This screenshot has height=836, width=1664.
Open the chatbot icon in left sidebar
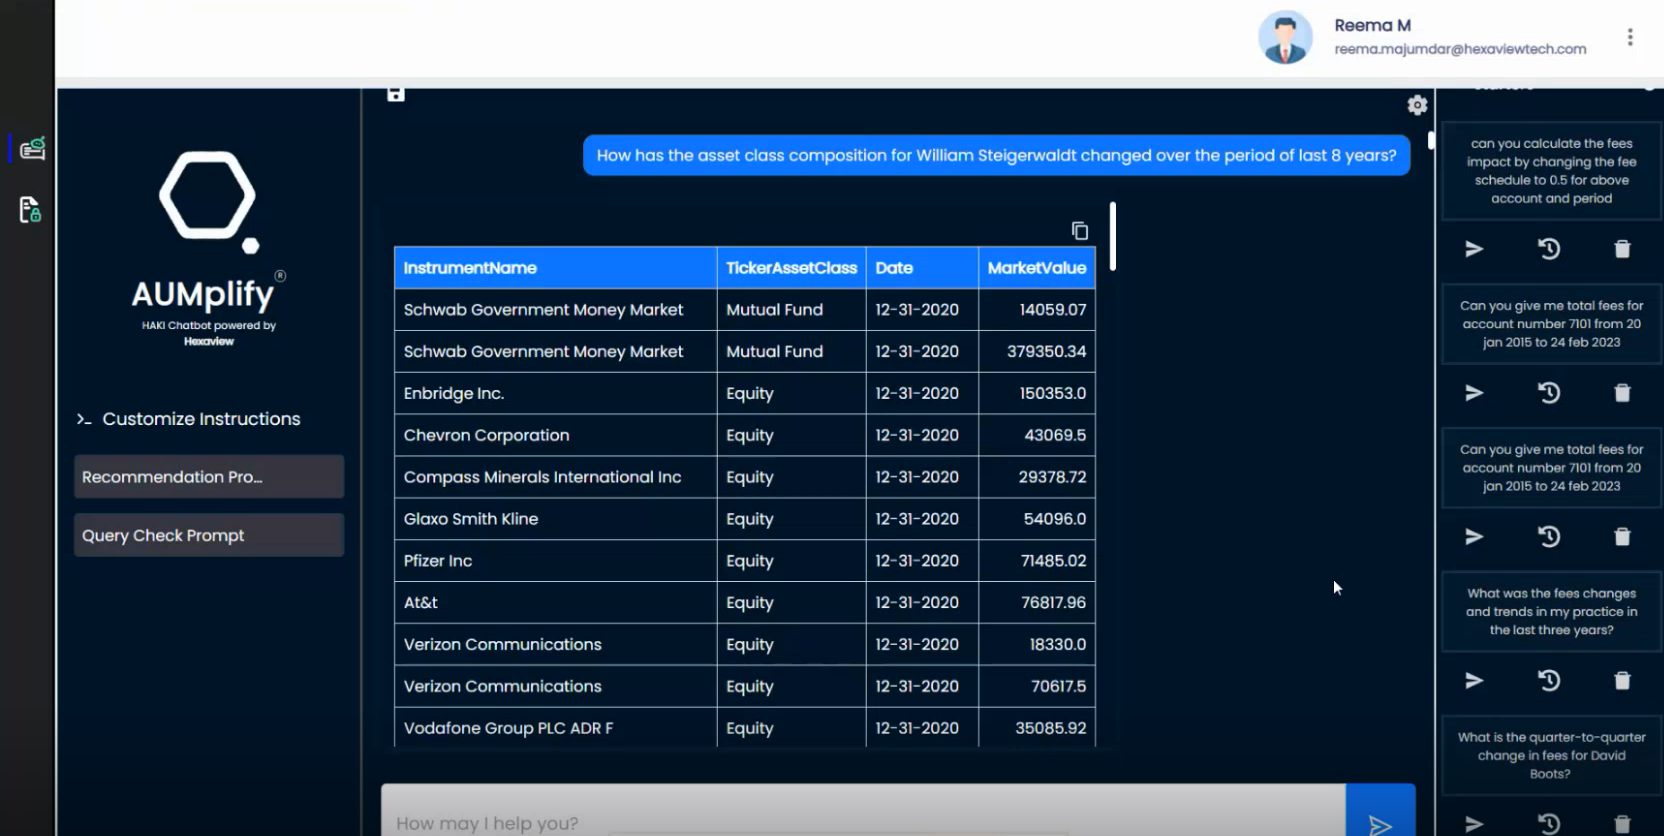point(32,149)
